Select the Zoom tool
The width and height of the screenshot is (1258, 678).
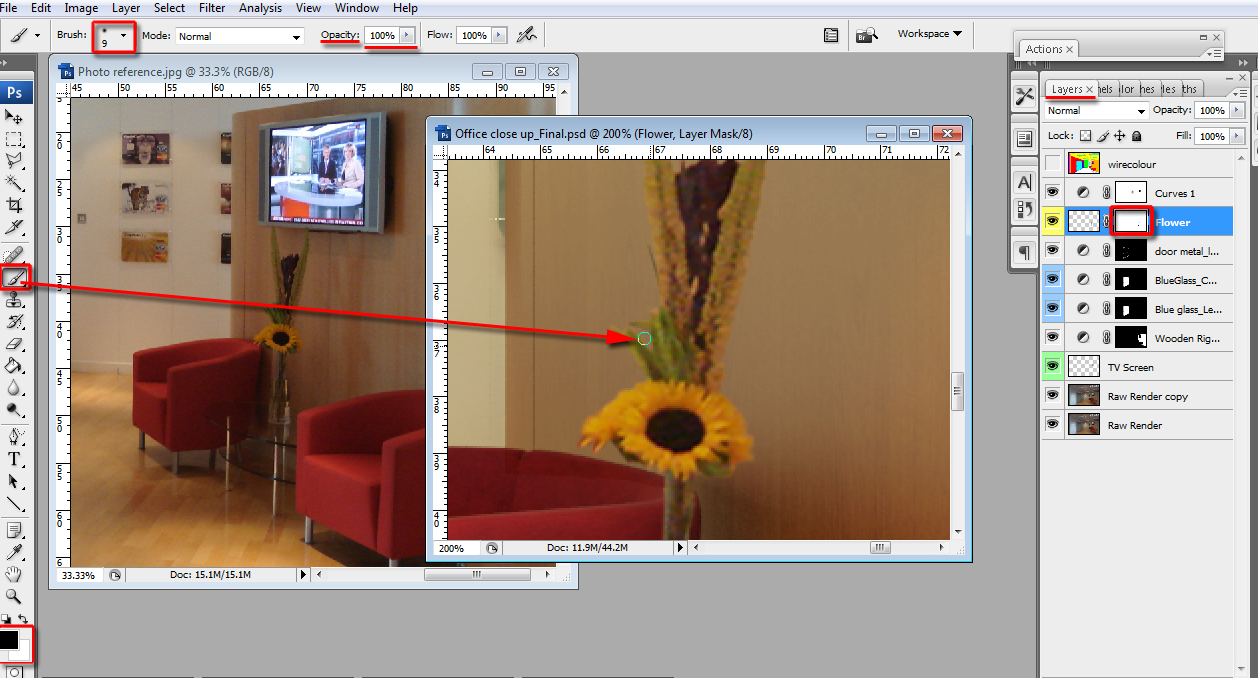coord(15,596)
